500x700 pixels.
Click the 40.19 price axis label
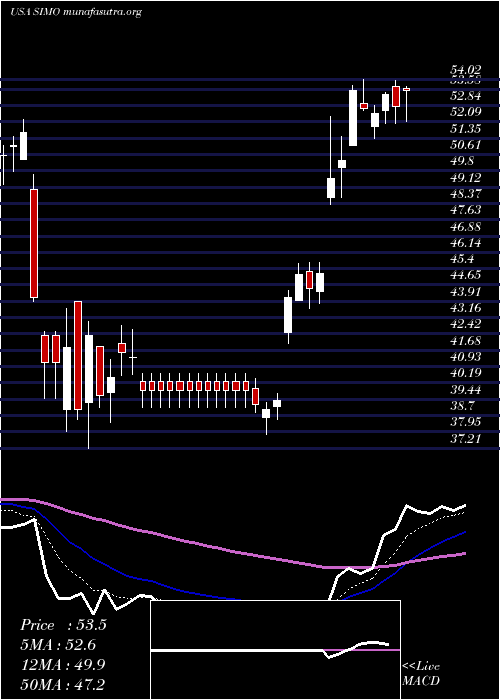[x=466, y=373]
